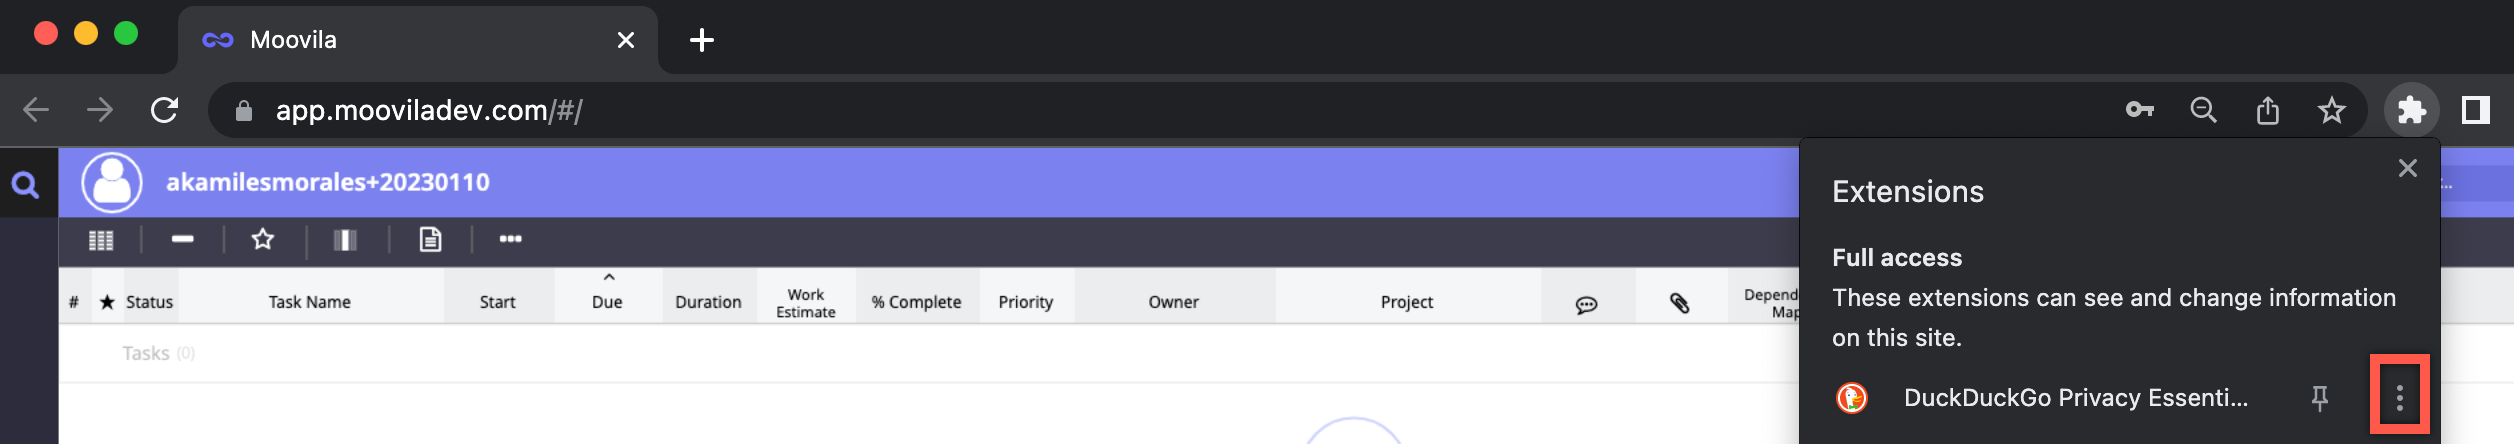This screenshot has height=444, width=2514.
Task: Close the Extensions popup
Action: coord(2407,168)
